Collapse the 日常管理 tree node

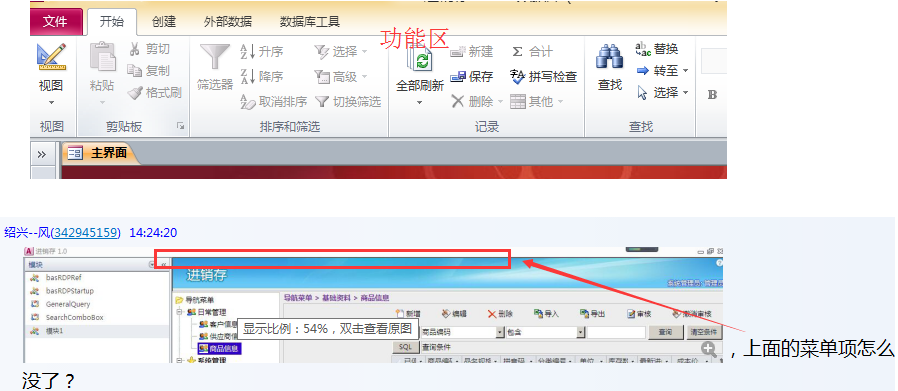[x=179, y=312]
